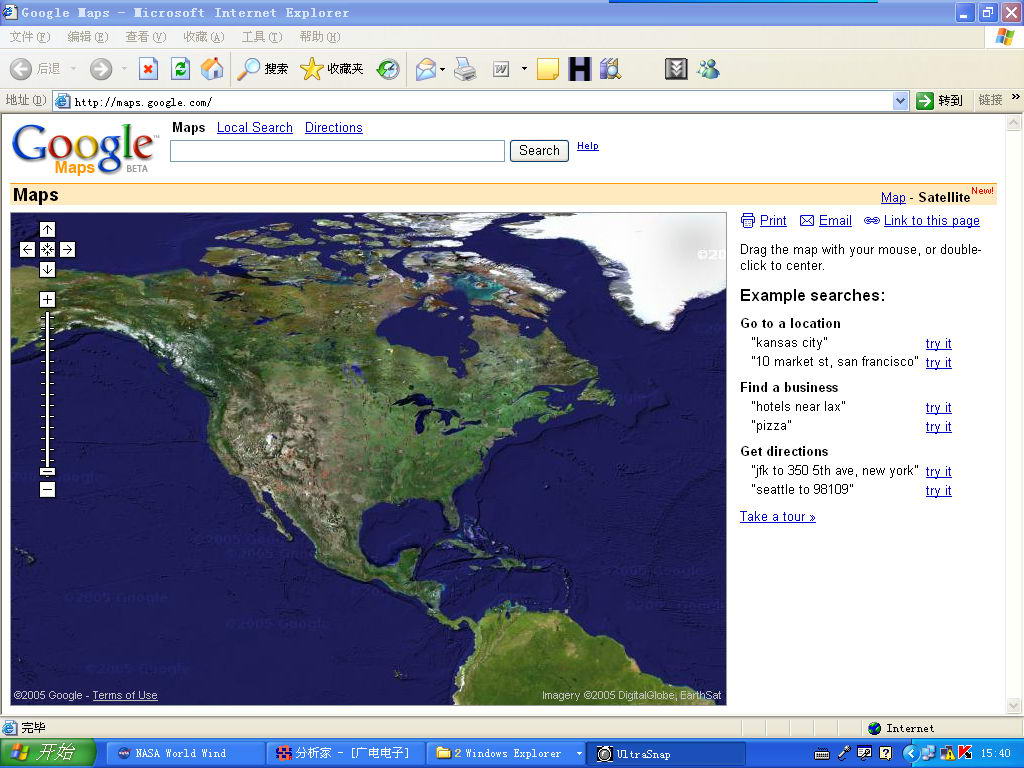This screenshot has width=1024, height=768.
Task: Click the map zoom level slider track
Action: 47,390
